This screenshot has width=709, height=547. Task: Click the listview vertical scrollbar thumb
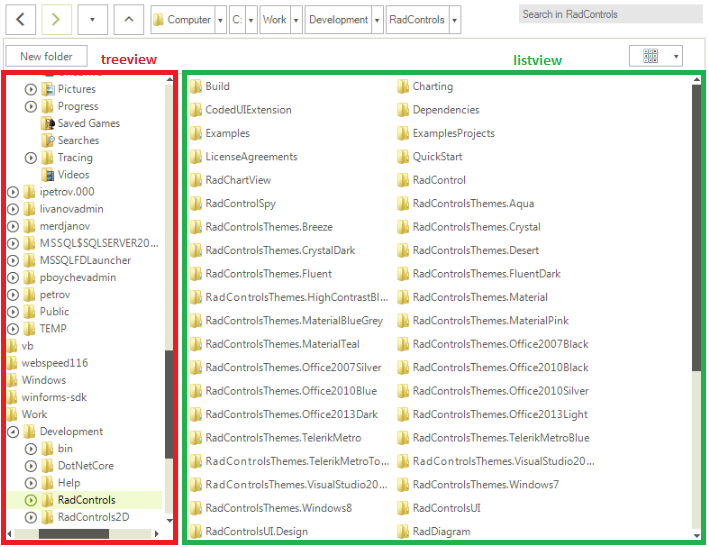coord(696,228)
